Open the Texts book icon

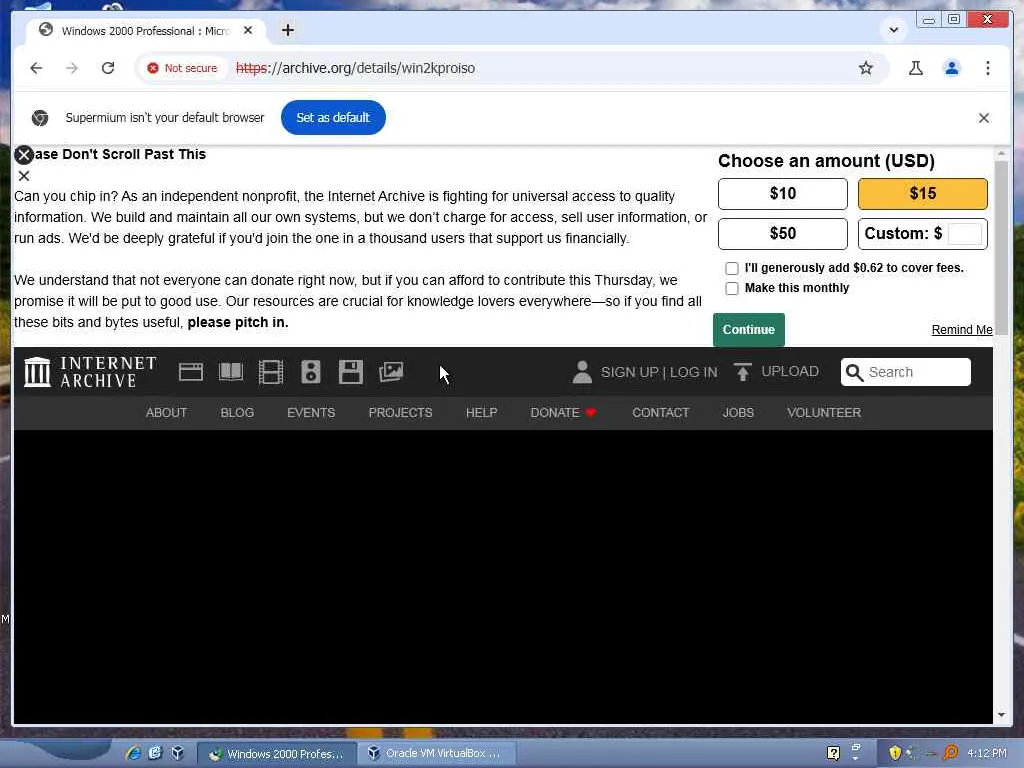click(231, 372)
